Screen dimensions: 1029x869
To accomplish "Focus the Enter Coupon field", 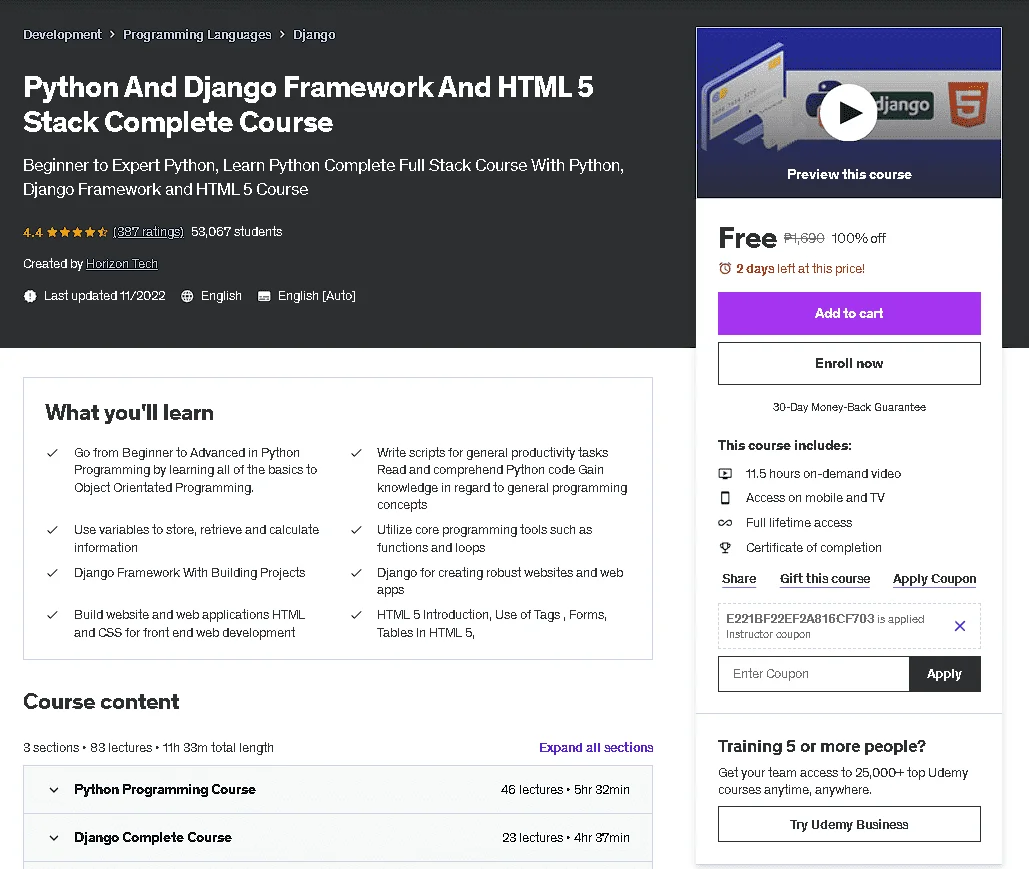I will (814, 674).
